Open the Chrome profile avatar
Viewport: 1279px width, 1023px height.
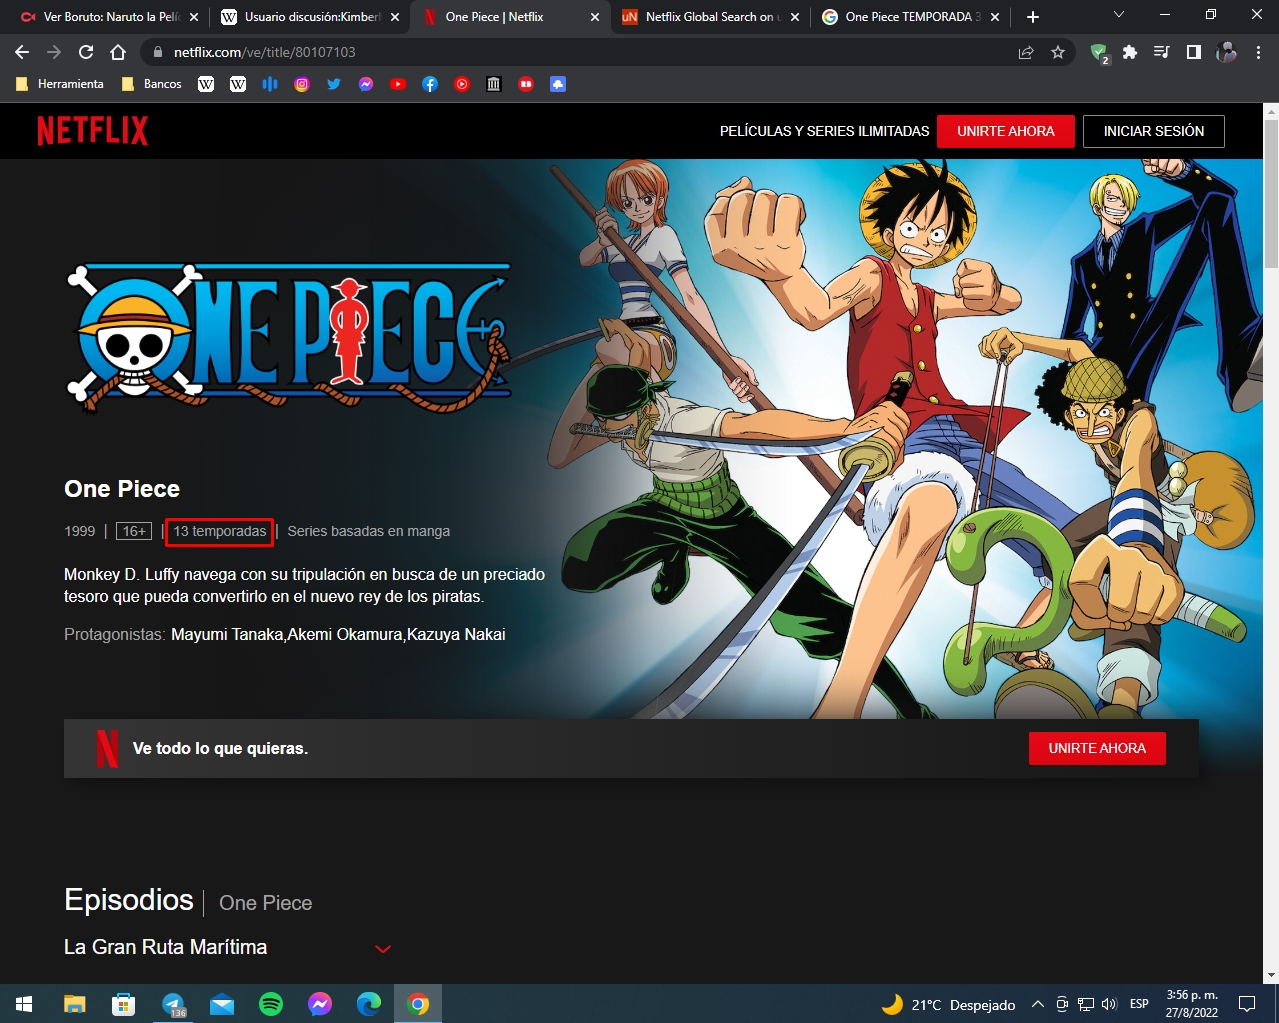(1226, 52)
